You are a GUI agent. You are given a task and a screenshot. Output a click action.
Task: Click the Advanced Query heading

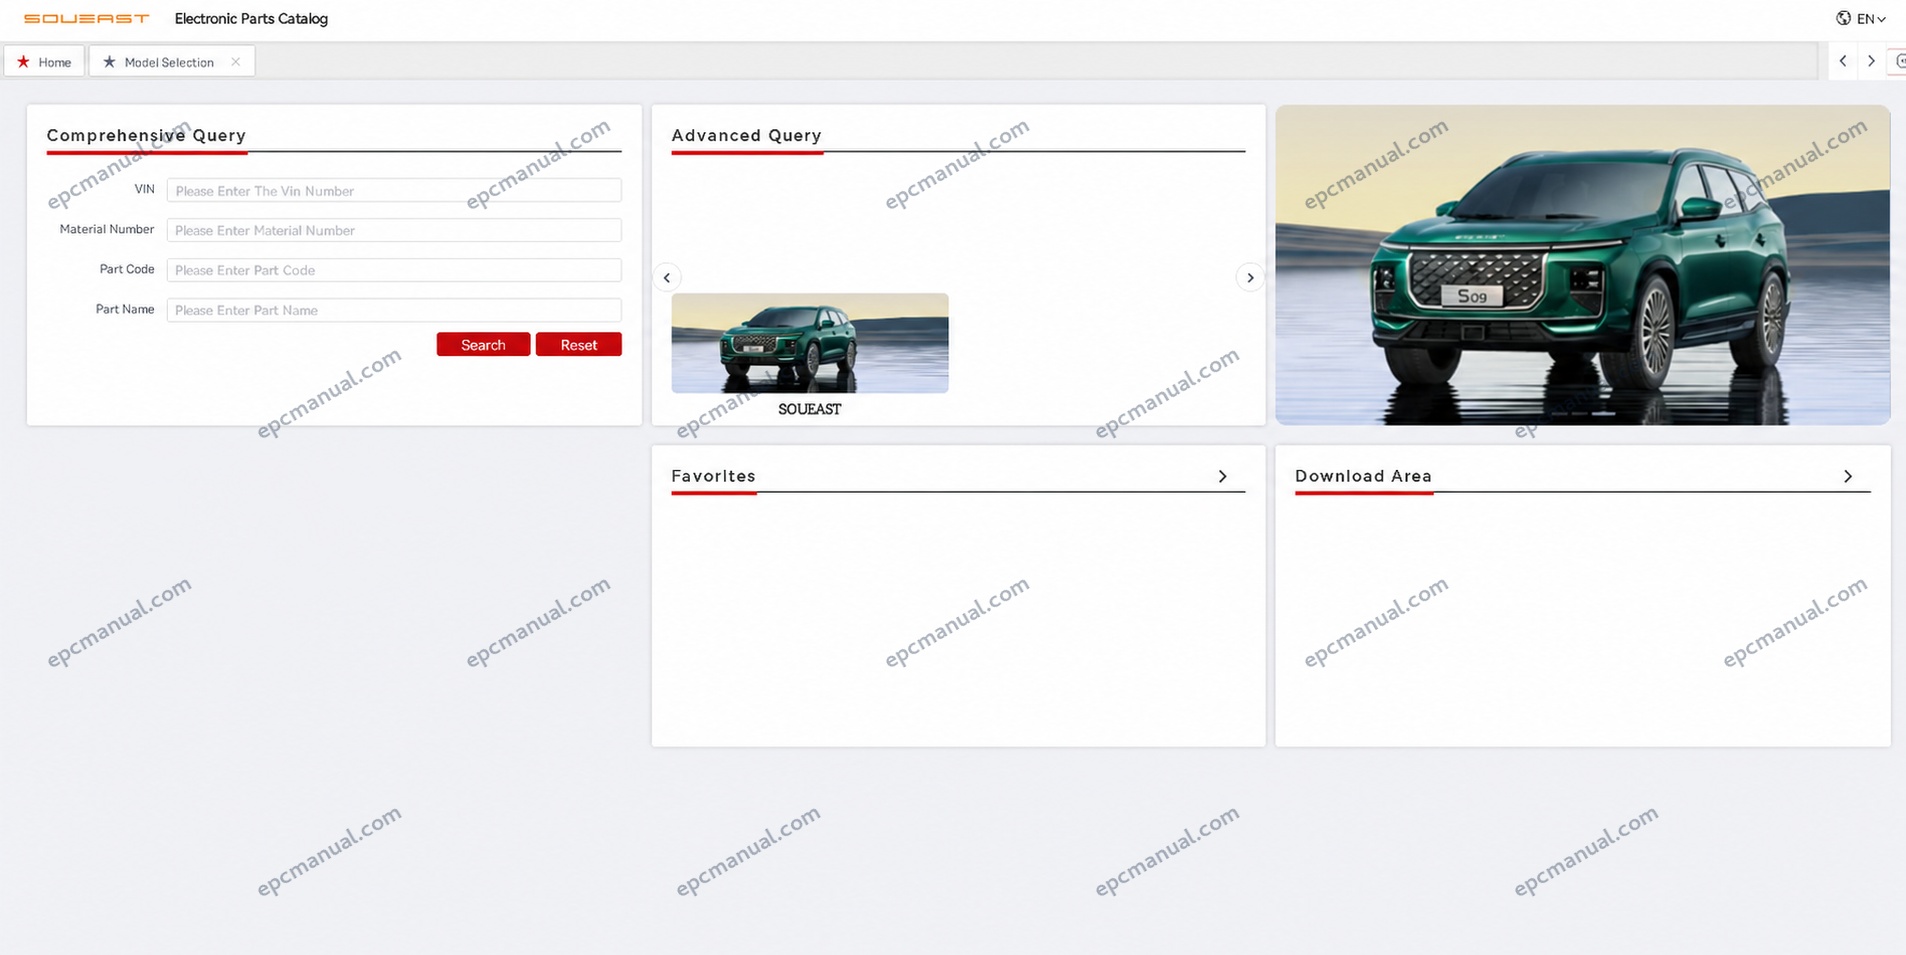point(746,135)
